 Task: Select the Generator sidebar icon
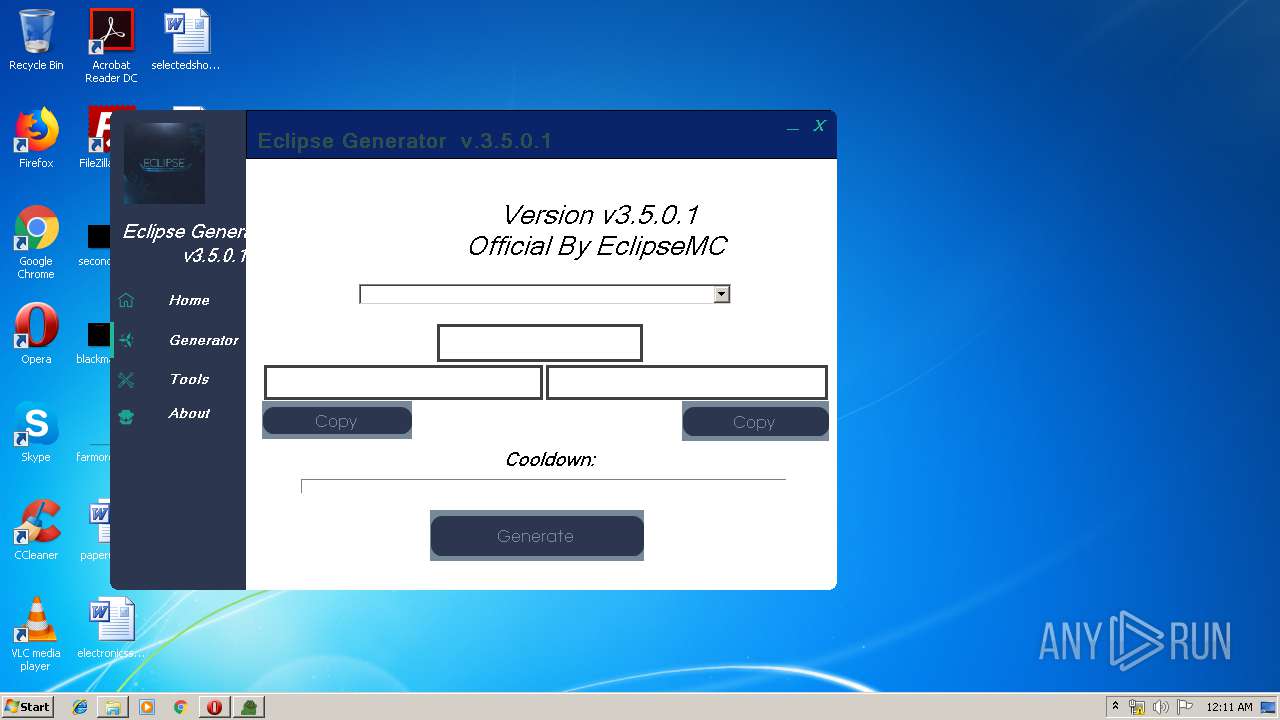point(126,340)
